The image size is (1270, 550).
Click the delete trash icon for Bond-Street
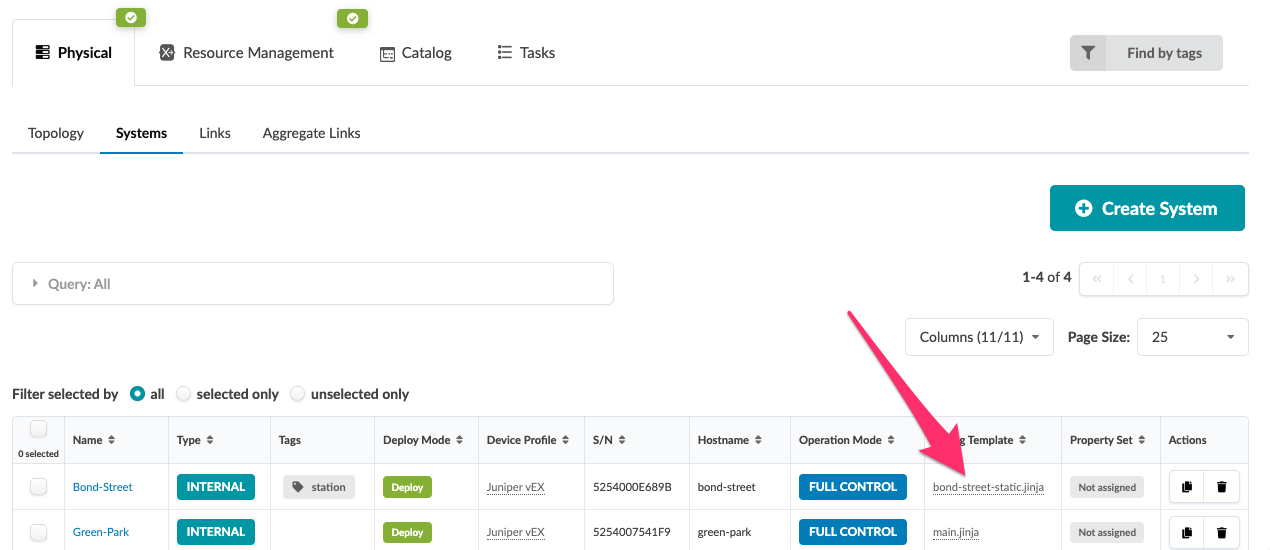coord(1221,487)
